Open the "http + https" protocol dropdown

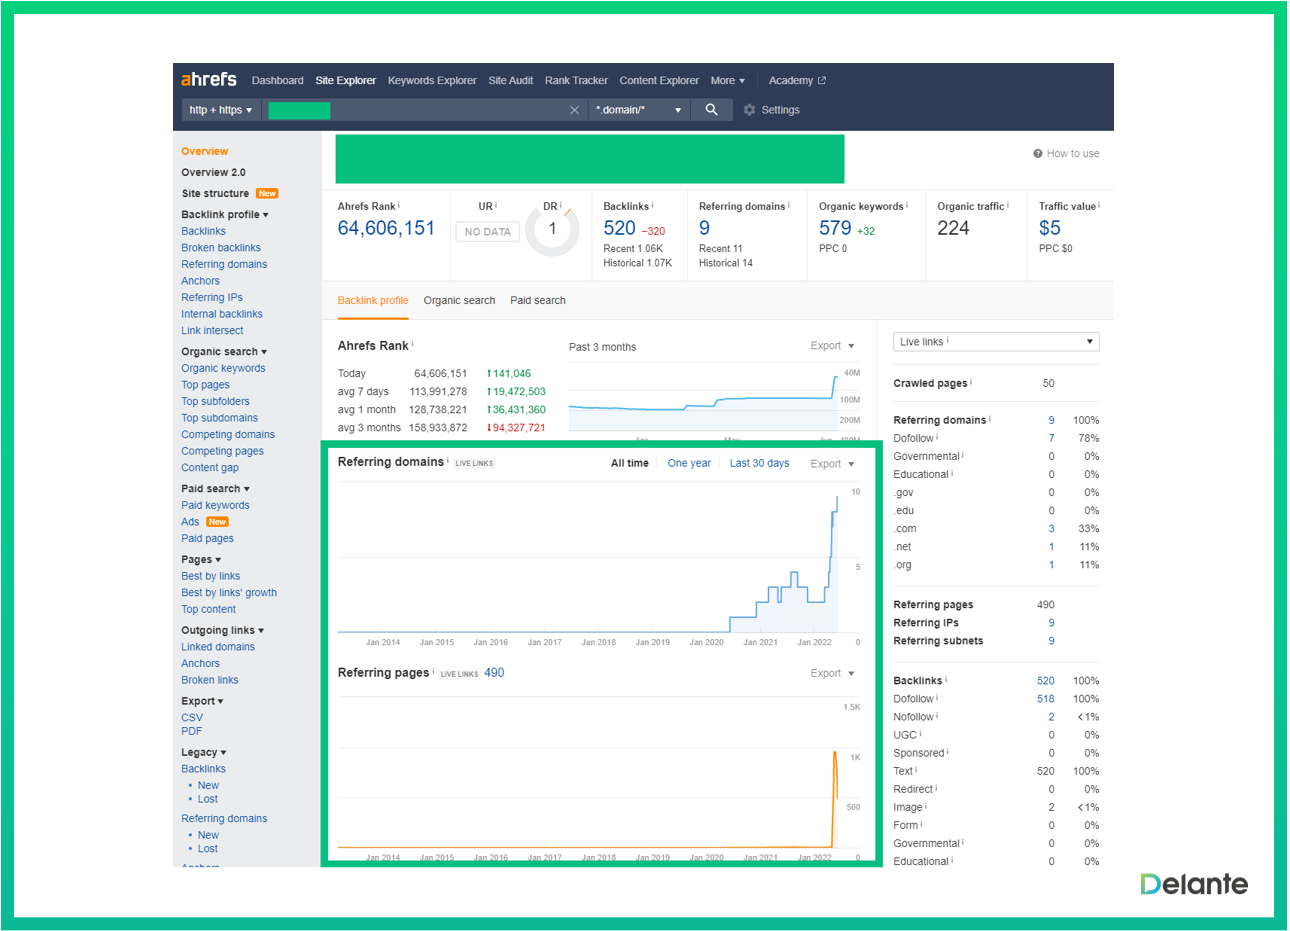click(219, 110)
